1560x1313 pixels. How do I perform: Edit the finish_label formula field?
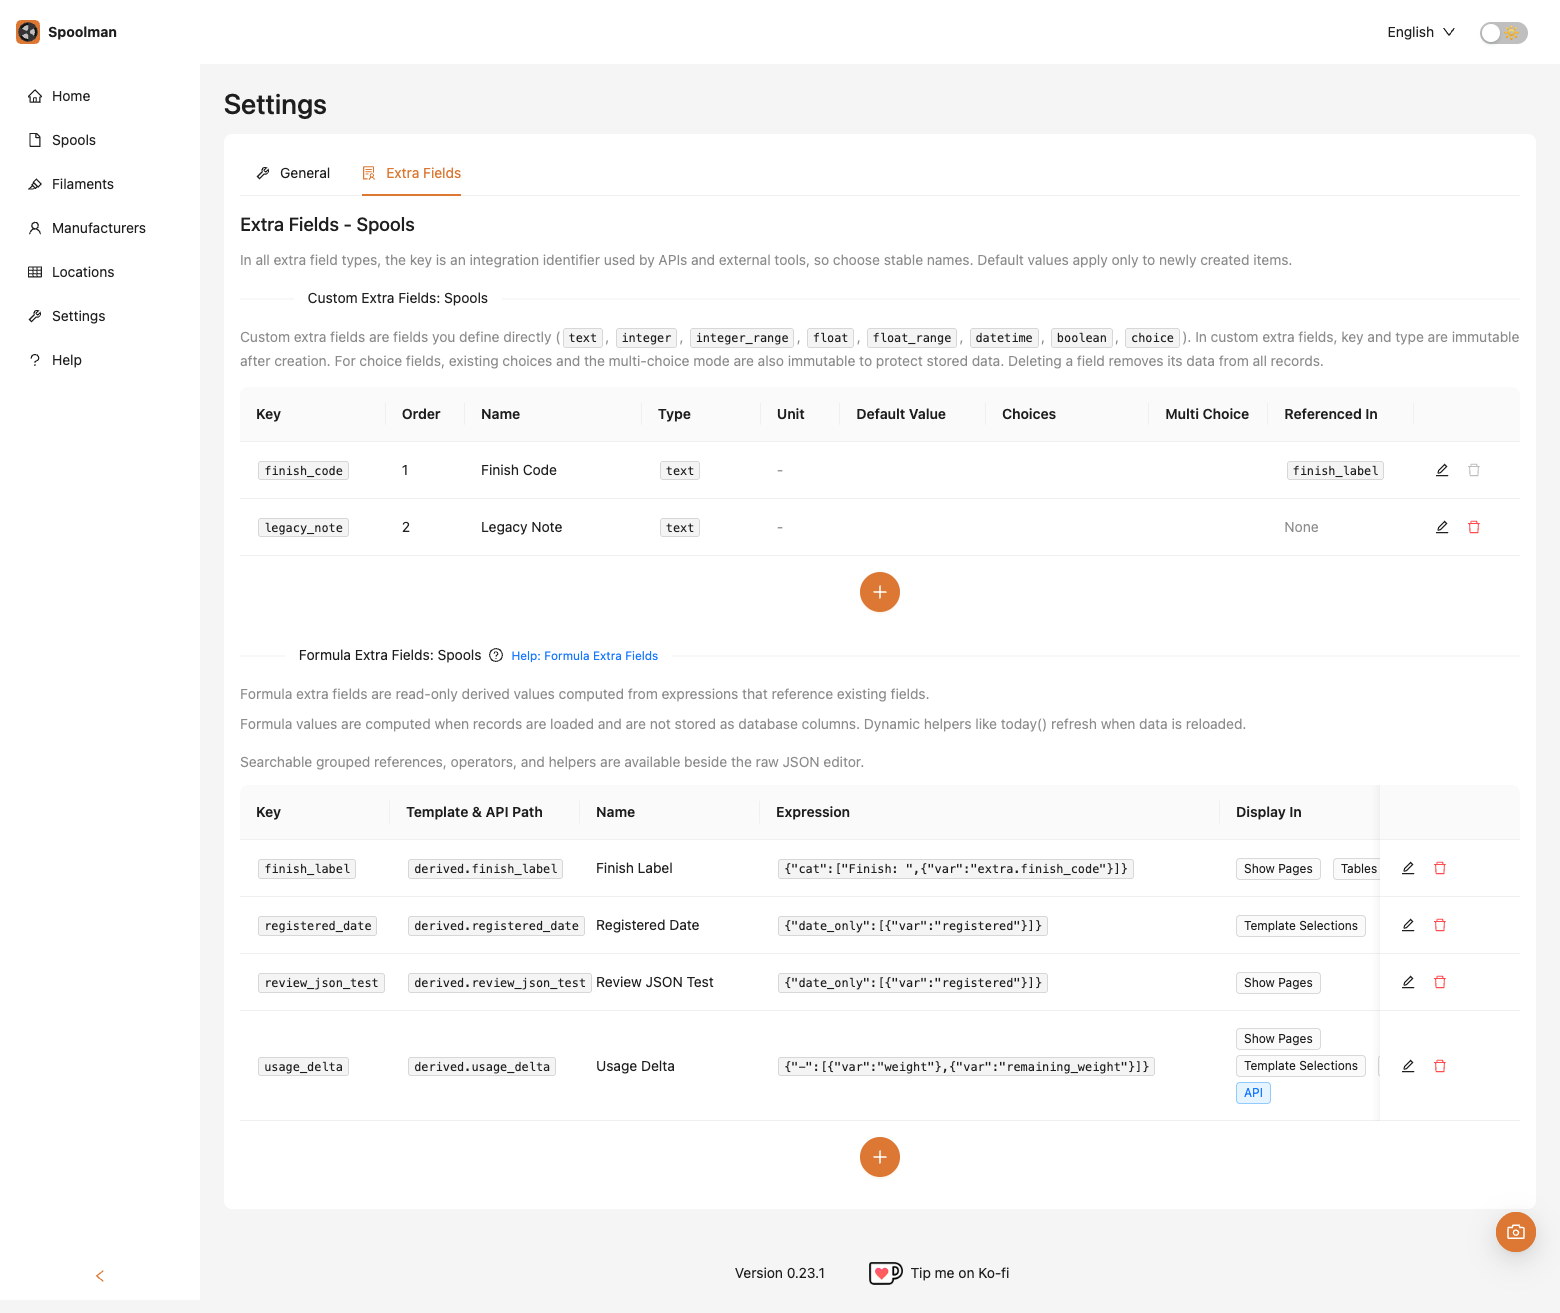(1408, 868)
